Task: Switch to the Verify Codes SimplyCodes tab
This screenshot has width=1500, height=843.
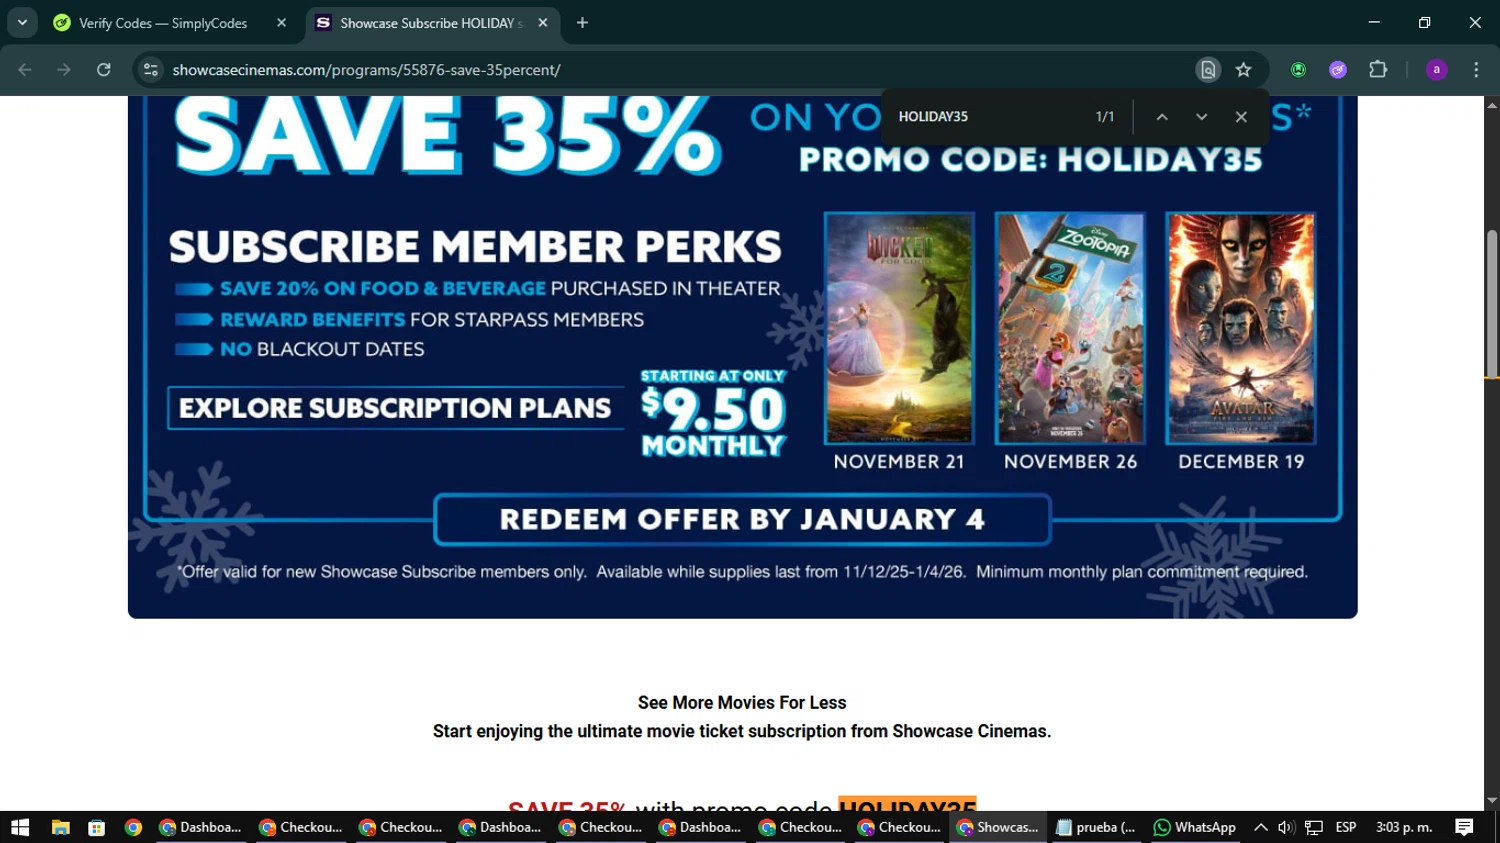Action: [x=163, y=23]
